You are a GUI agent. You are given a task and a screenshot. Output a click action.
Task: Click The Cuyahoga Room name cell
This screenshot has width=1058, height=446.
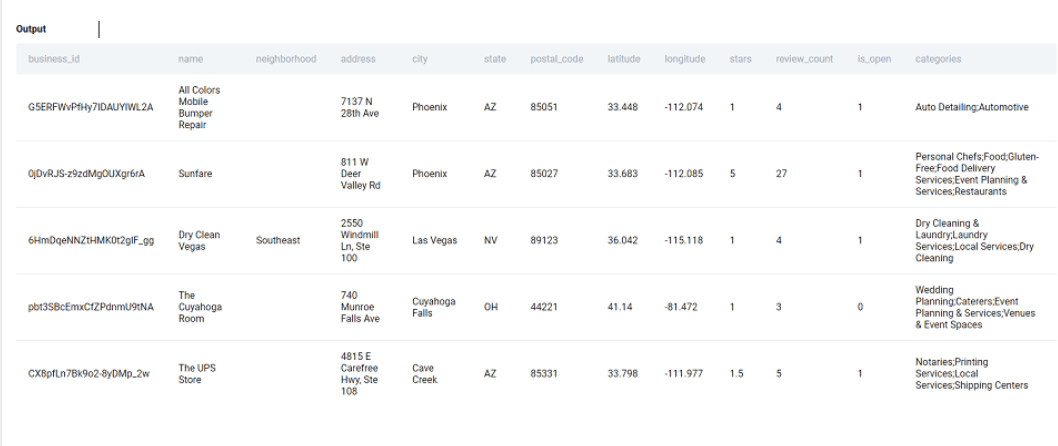(200, 307)
